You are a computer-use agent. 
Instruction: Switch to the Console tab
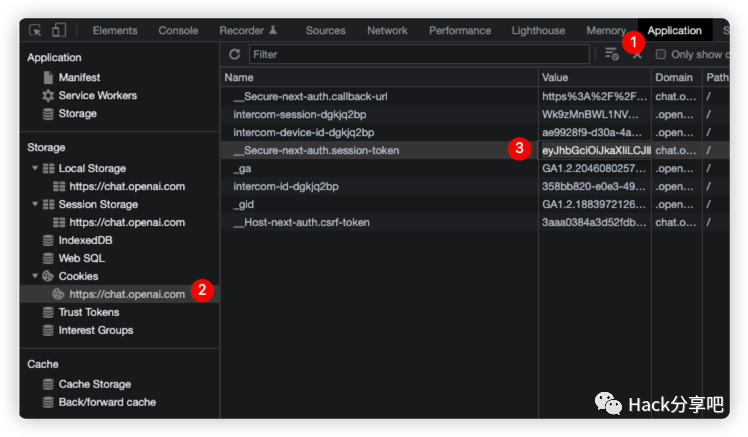pos(178,31)
